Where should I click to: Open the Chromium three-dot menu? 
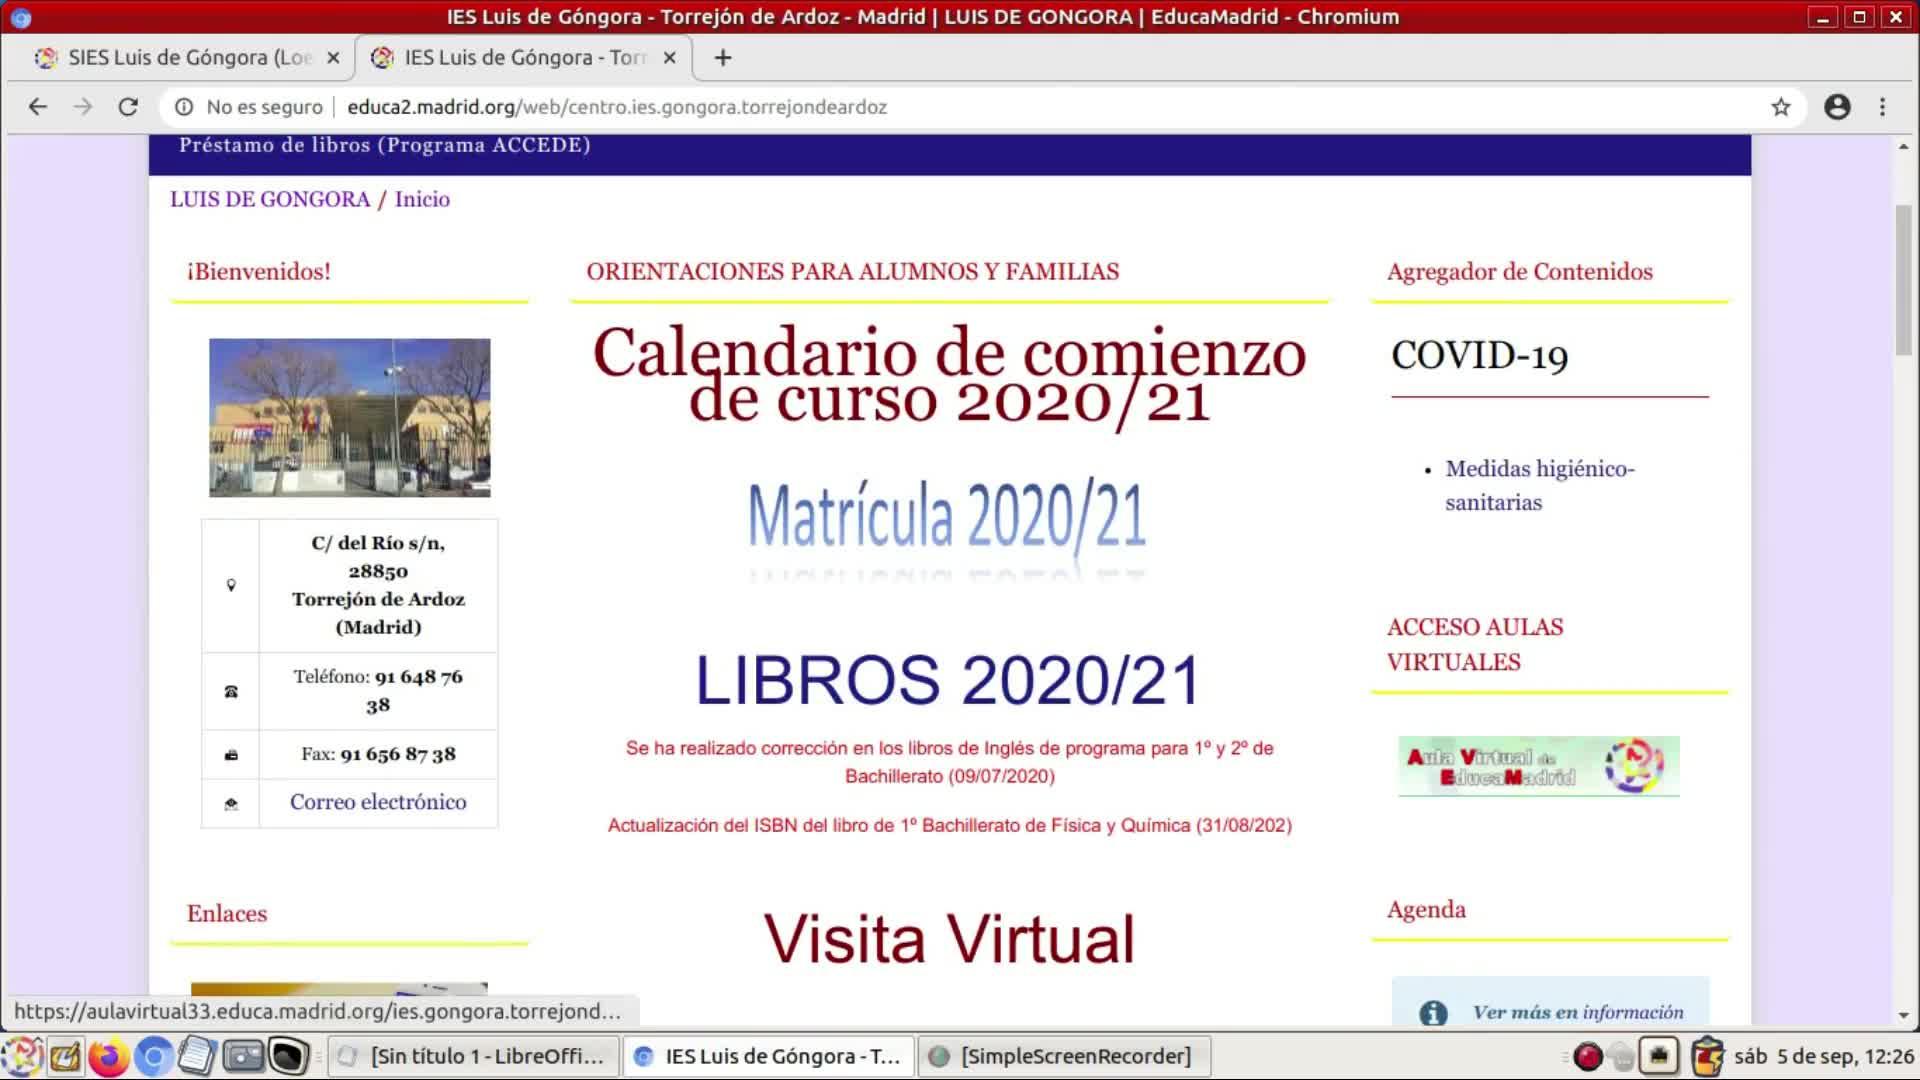click(1882, 107)
